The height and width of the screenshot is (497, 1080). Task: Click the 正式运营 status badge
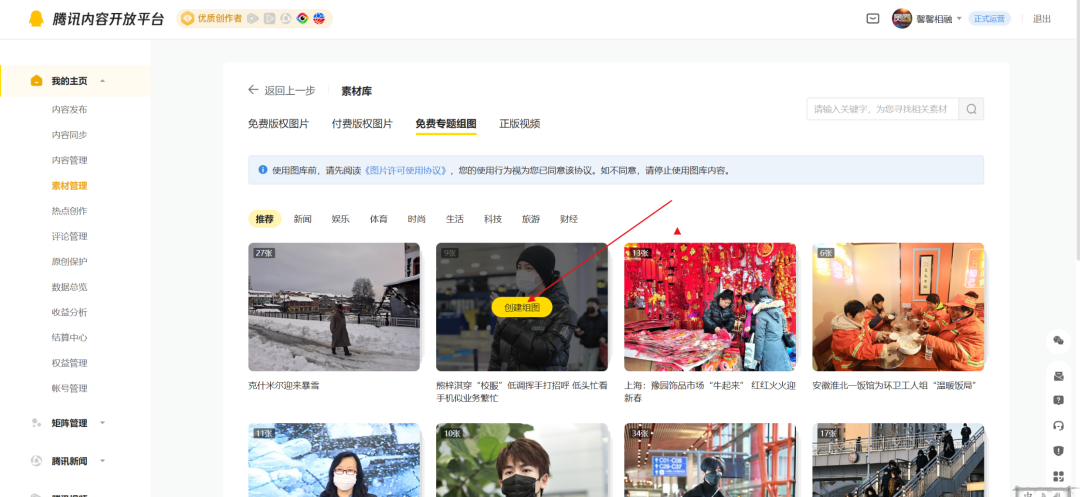[989, 19]
